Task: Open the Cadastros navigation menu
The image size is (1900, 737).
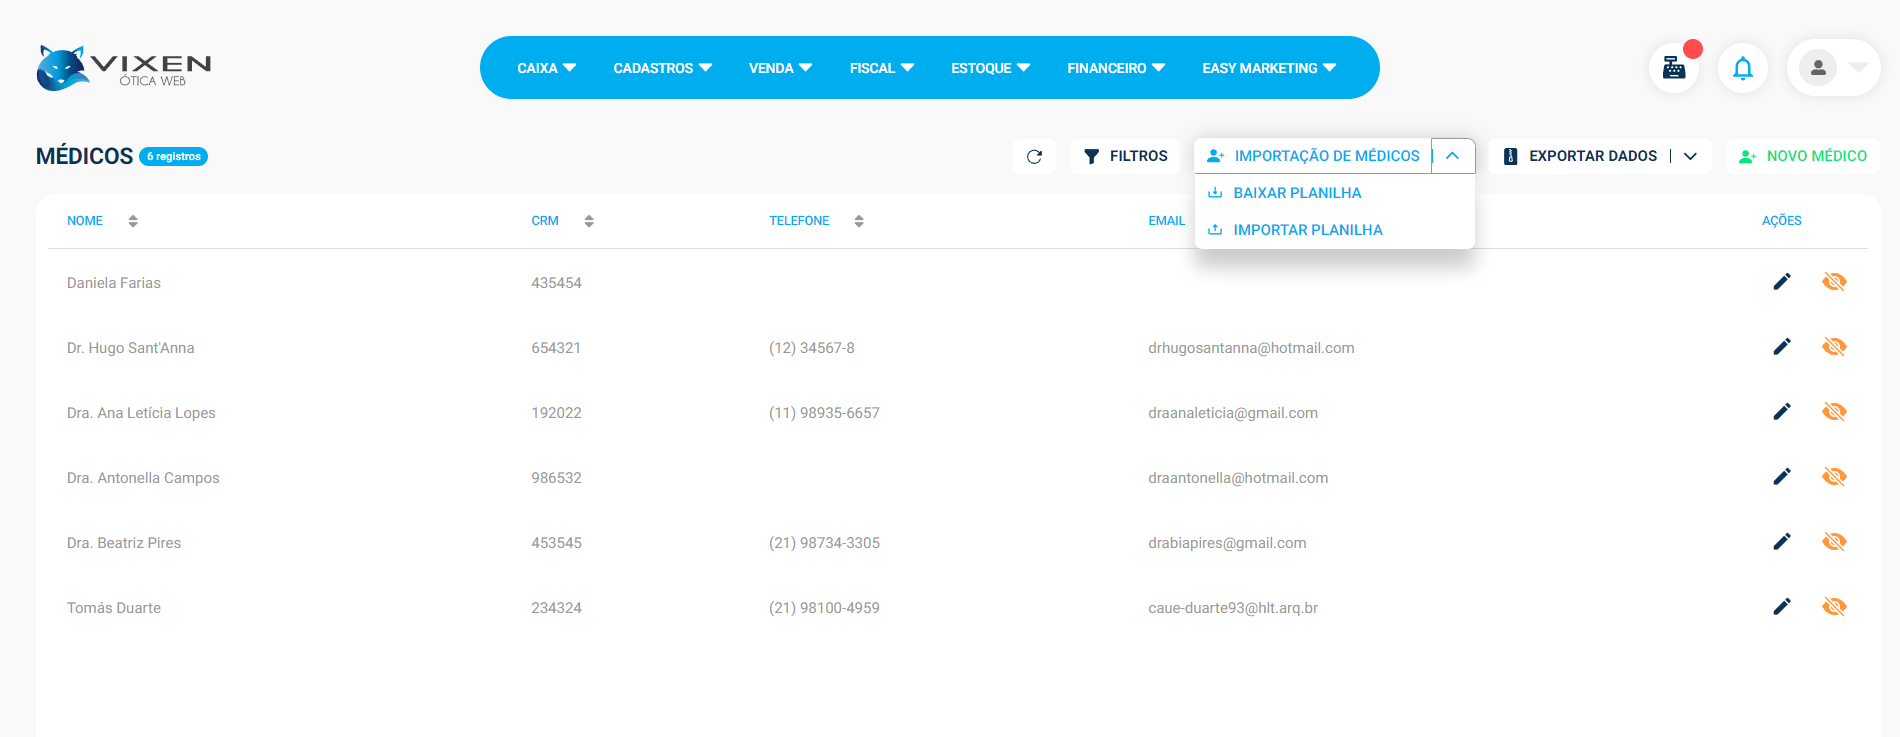Action: [662, 68]
